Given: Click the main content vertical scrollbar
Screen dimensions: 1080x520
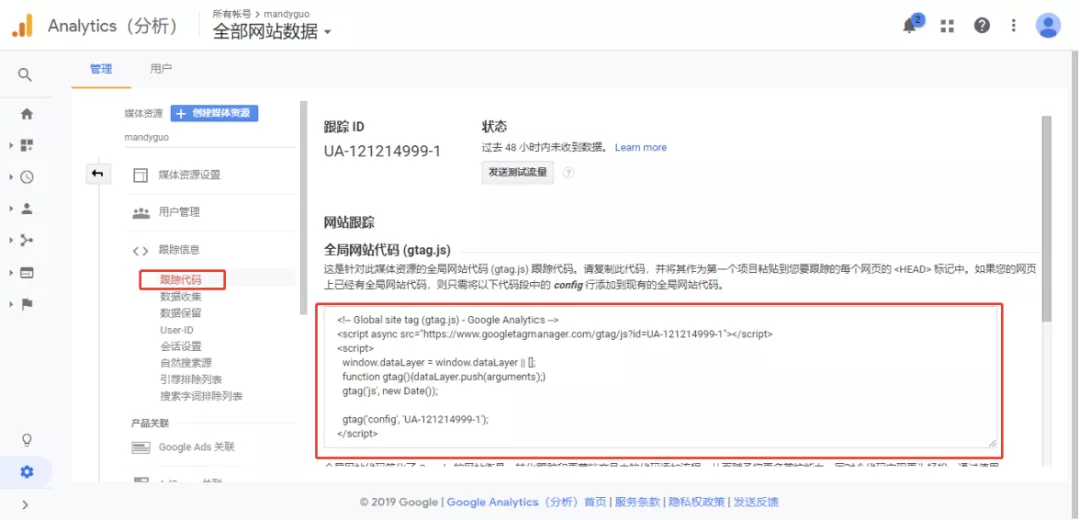Looking at the screenshot, I should click(x=1046, y=219).
